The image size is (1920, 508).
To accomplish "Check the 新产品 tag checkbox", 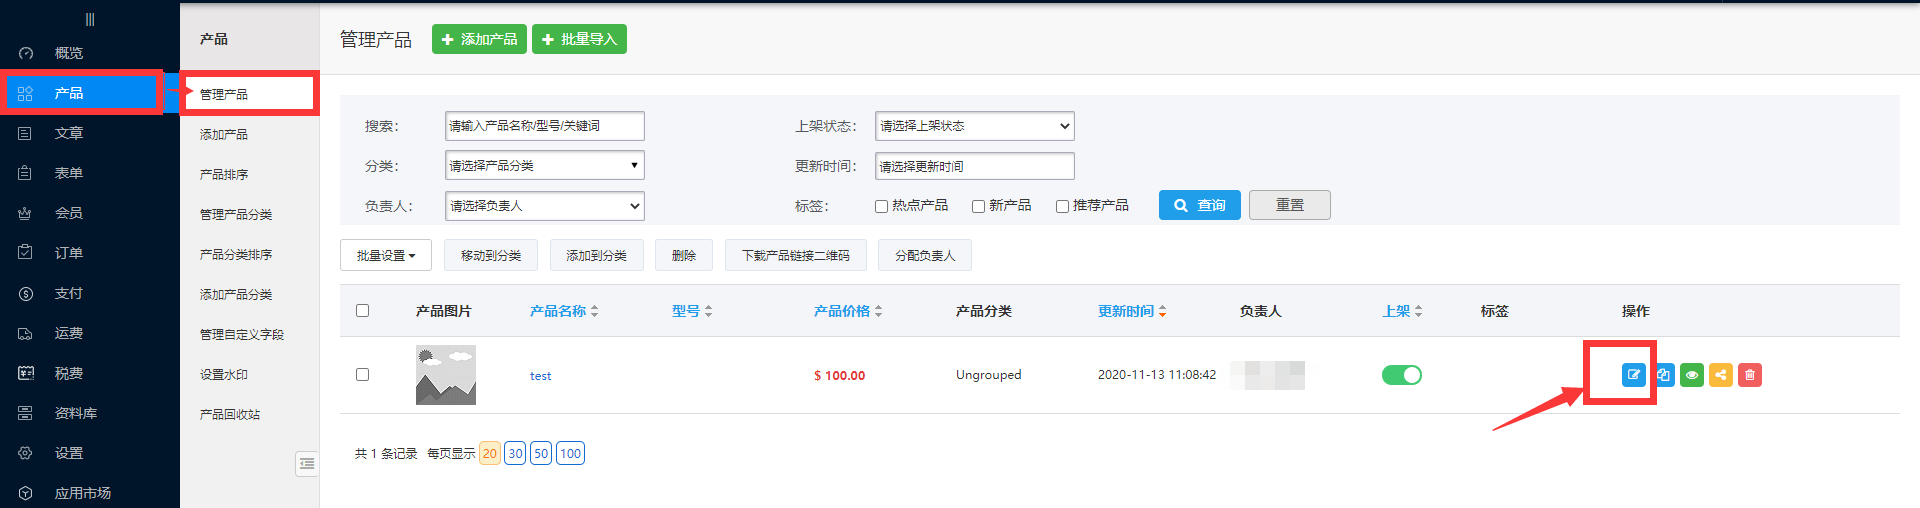I will pyautogui.click(x=978, y=206).
